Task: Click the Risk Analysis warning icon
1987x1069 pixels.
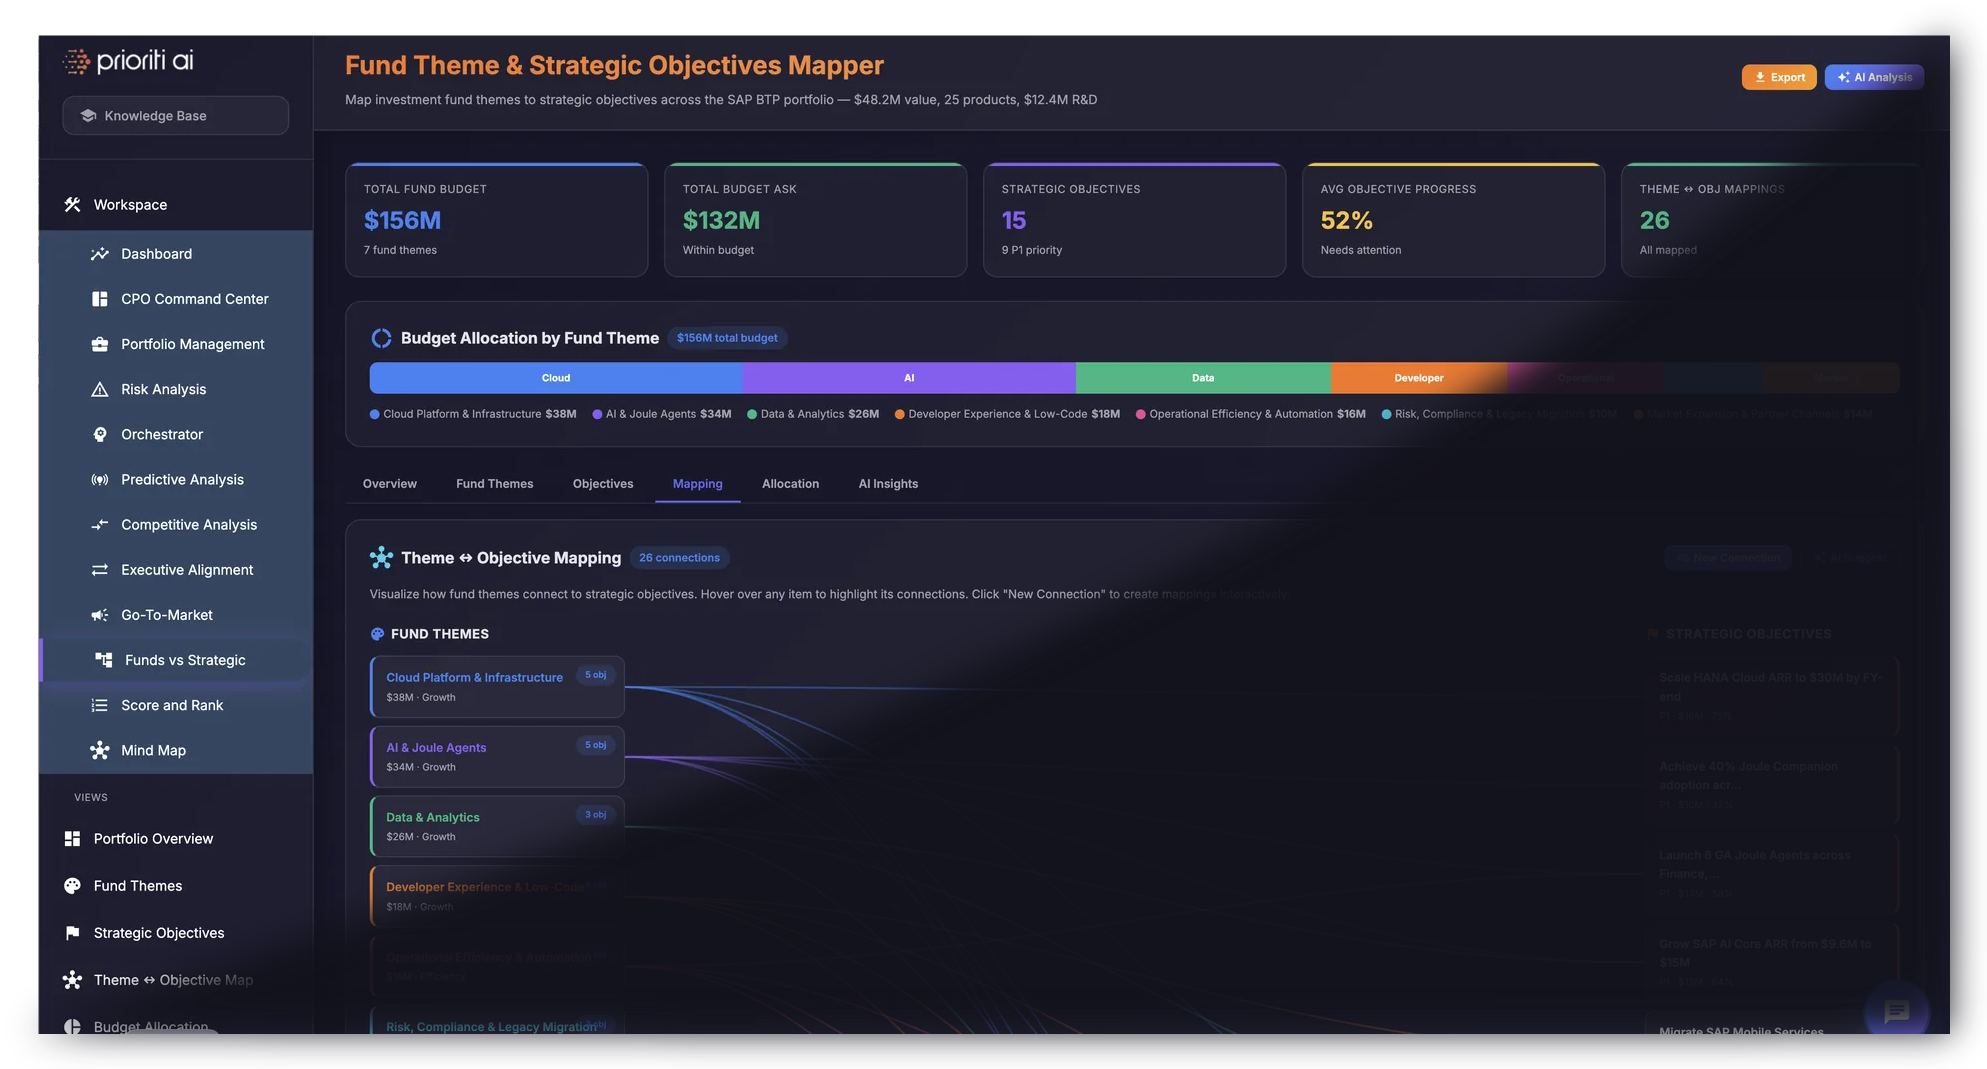Action: [x=99, y=389]
